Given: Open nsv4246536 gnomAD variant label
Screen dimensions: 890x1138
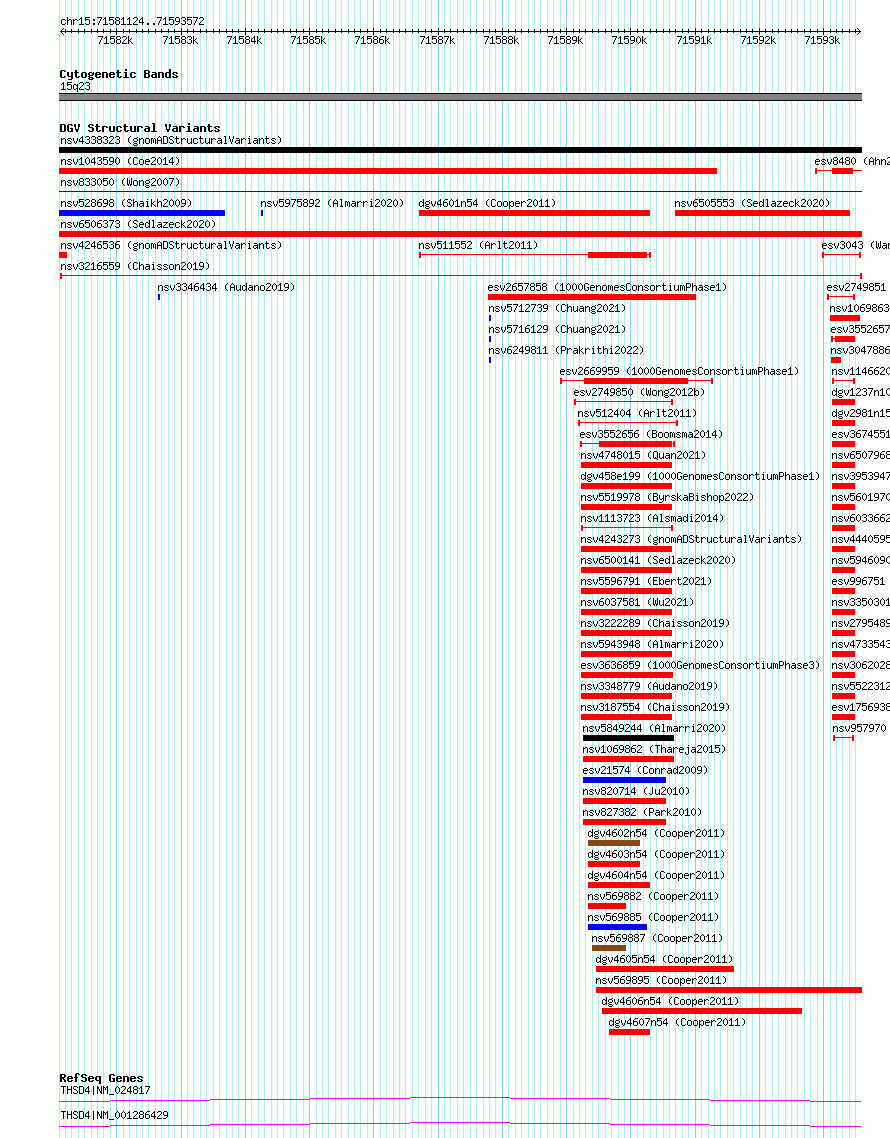Looking at the screenshot, I should pos(171,245).
